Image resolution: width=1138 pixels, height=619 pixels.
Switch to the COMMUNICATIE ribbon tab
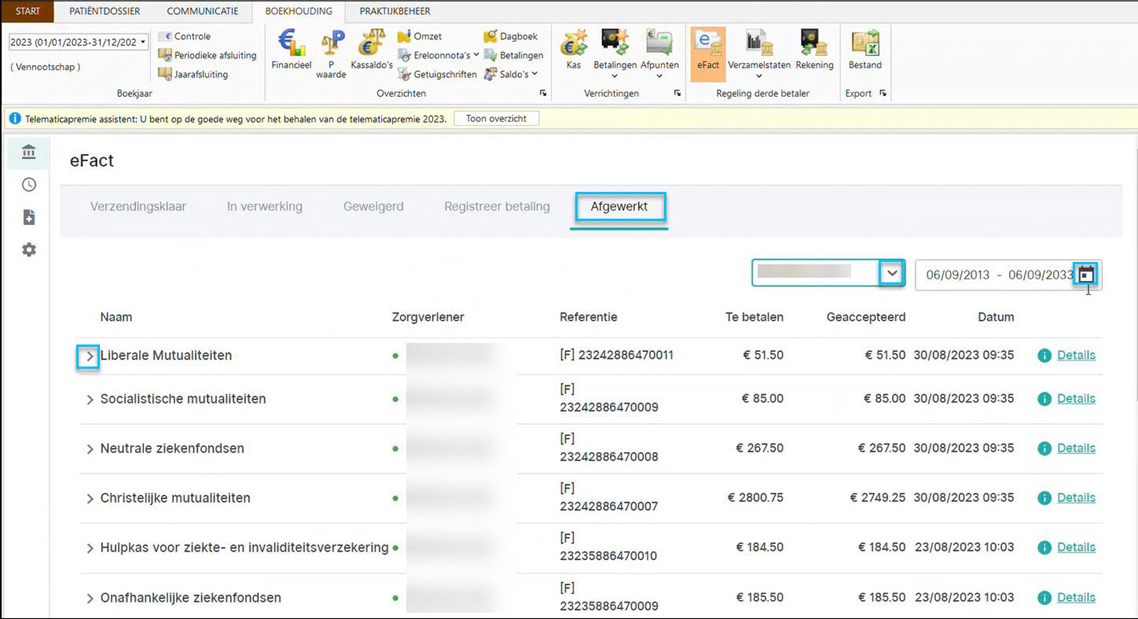202,11
